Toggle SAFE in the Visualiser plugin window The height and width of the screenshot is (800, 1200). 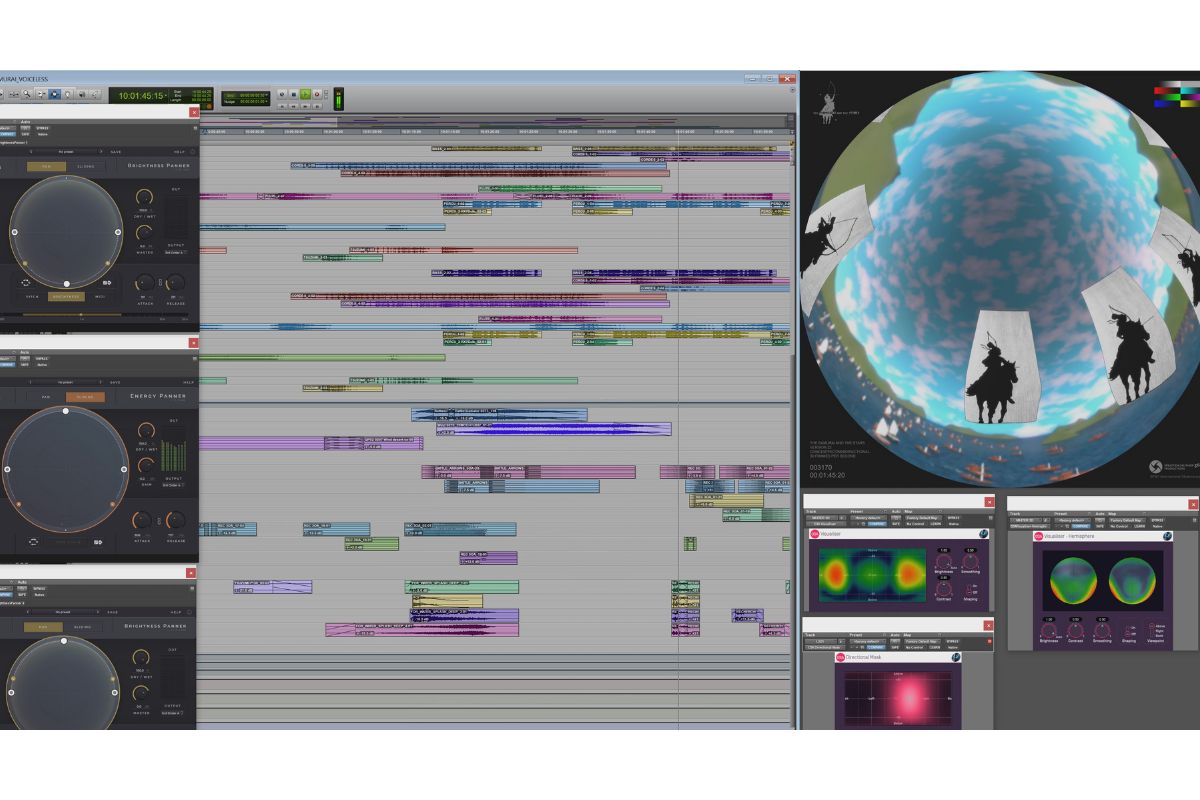click(897, 524)
